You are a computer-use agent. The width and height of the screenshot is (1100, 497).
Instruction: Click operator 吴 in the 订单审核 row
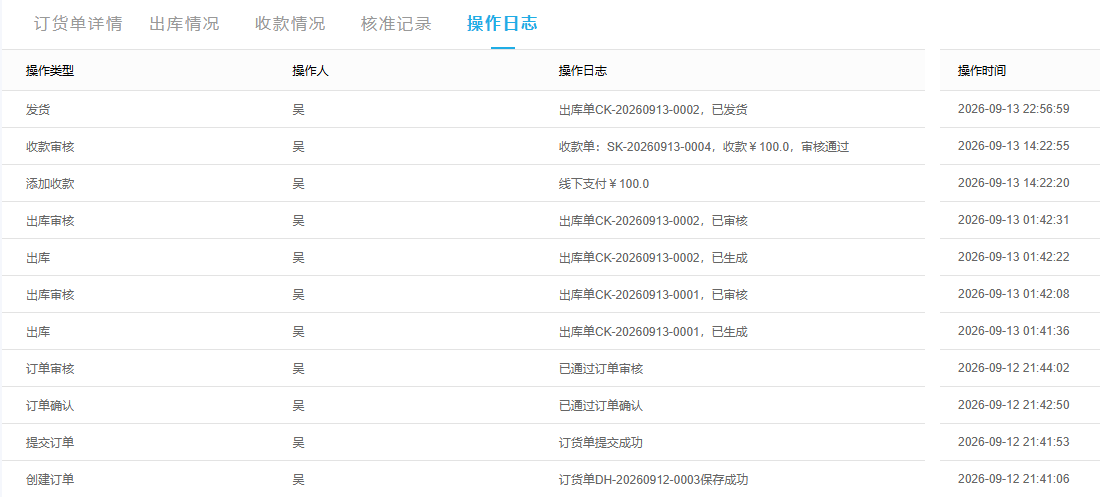point(299,369)
